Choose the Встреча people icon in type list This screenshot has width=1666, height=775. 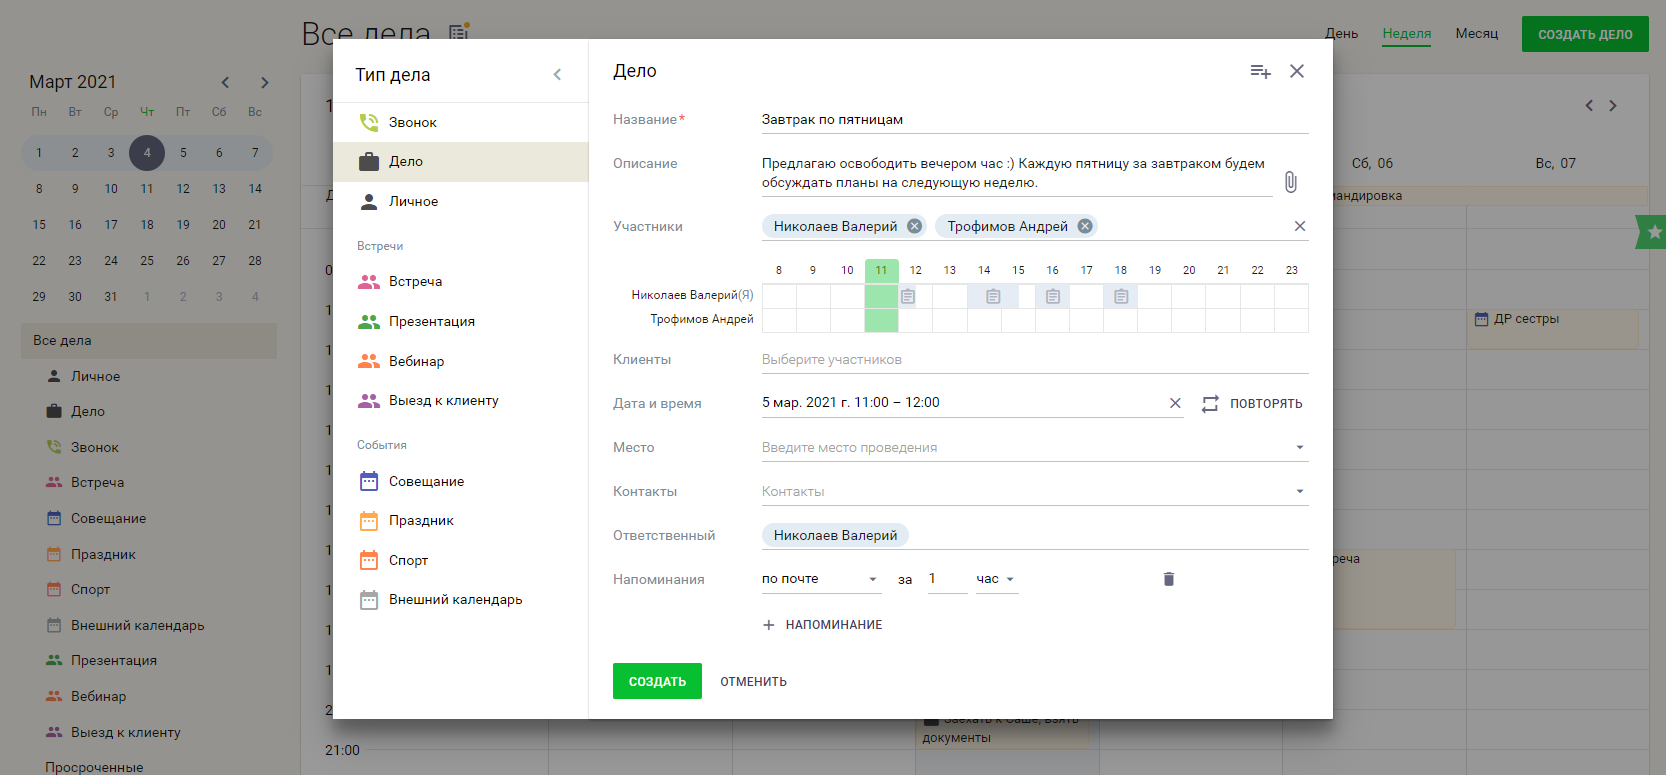click(369, 282)
